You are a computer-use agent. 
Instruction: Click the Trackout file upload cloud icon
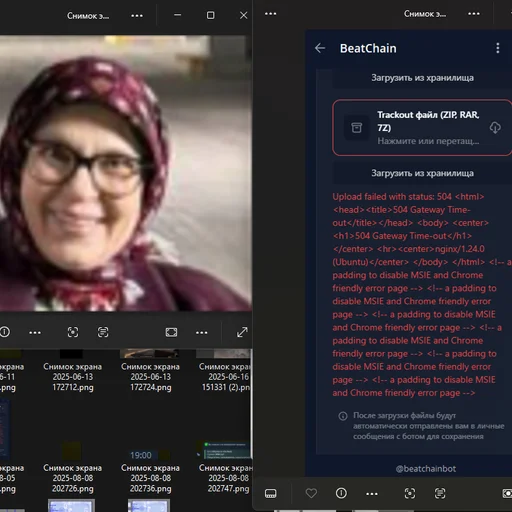[x=495, y=128]
